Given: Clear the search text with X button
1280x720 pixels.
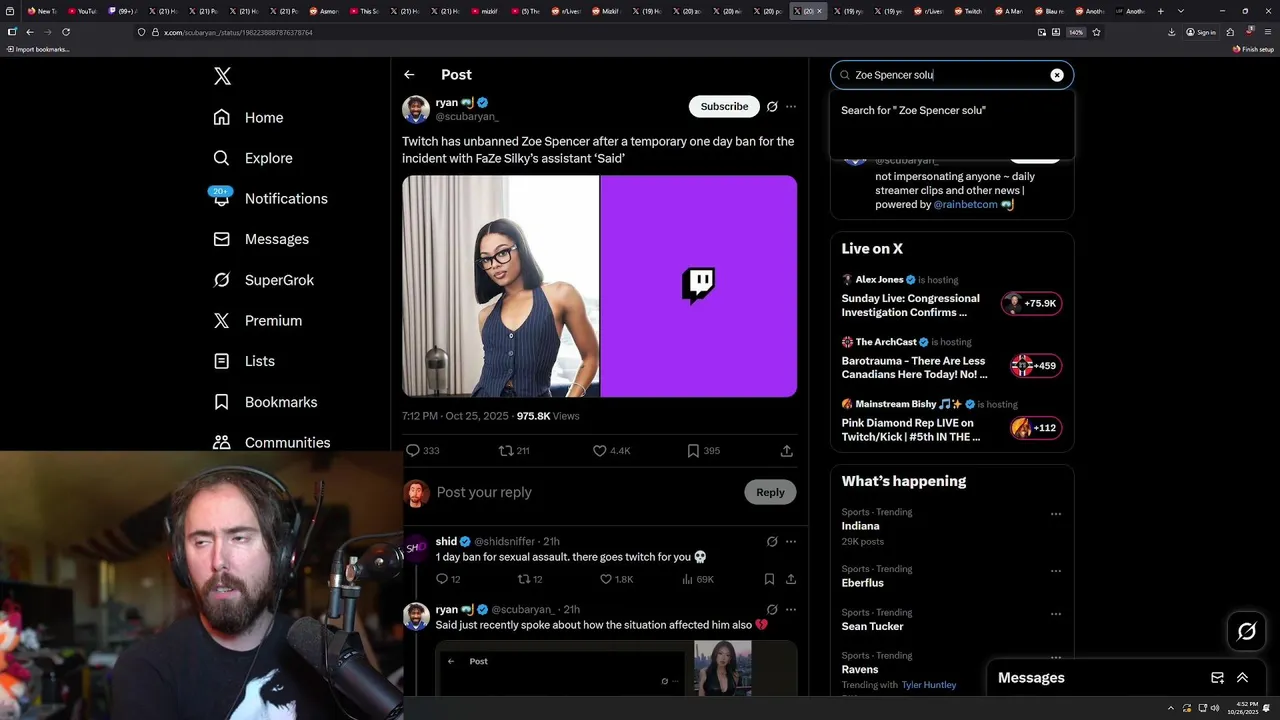Looking at the screenshot, I should pyautogui.click(x=1057, y=75).
